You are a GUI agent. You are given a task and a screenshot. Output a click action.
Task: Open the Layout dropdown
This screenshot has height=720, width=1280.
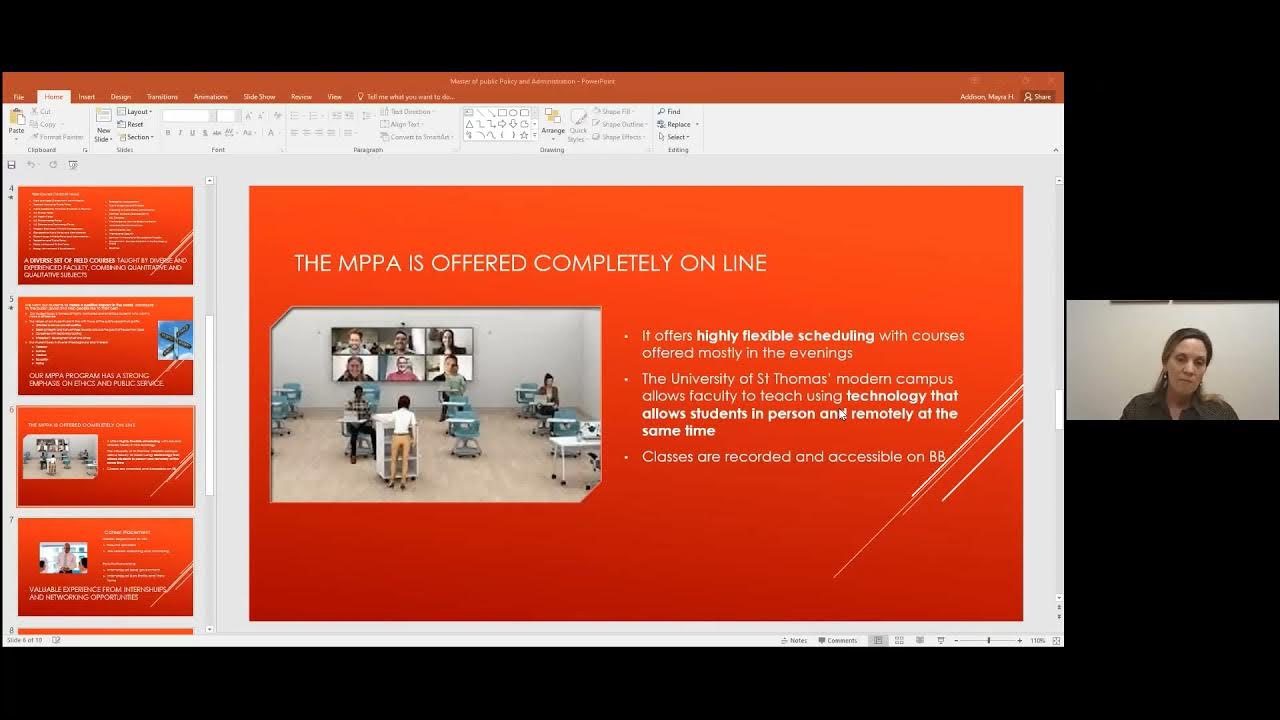[134, 111]
